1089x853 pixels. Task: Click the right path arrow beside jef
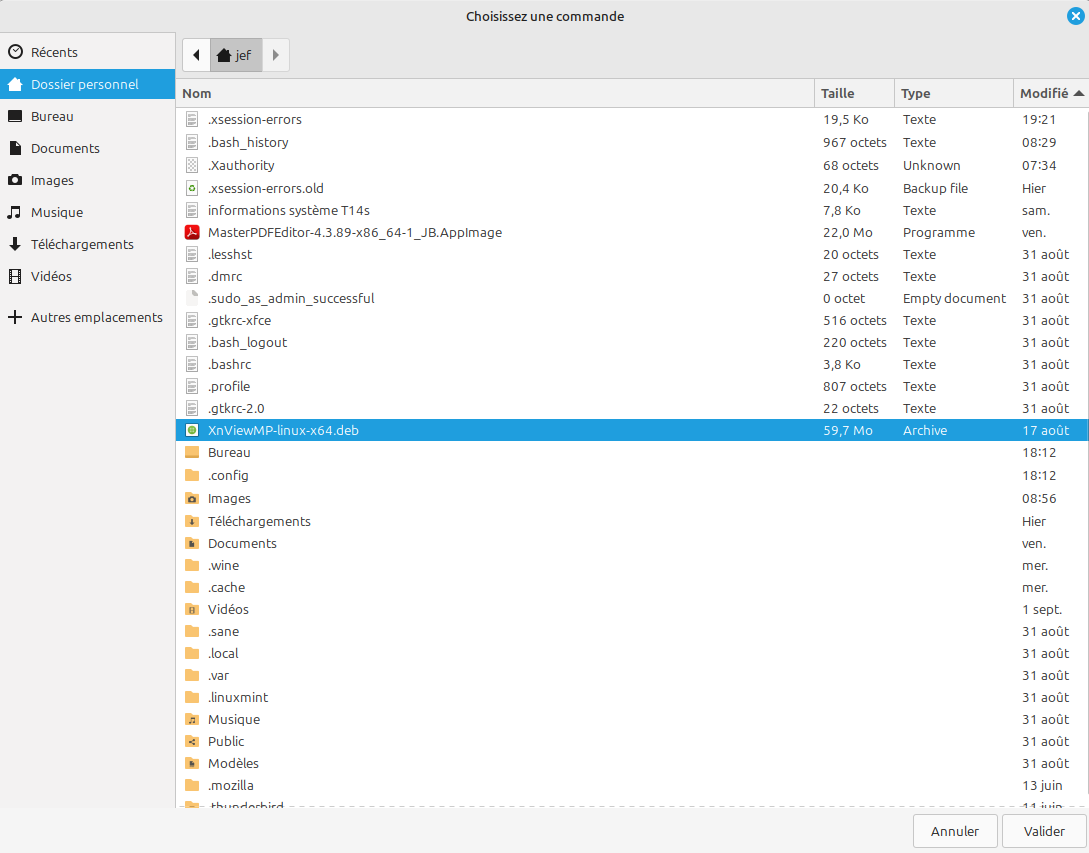tap(276, 55)
